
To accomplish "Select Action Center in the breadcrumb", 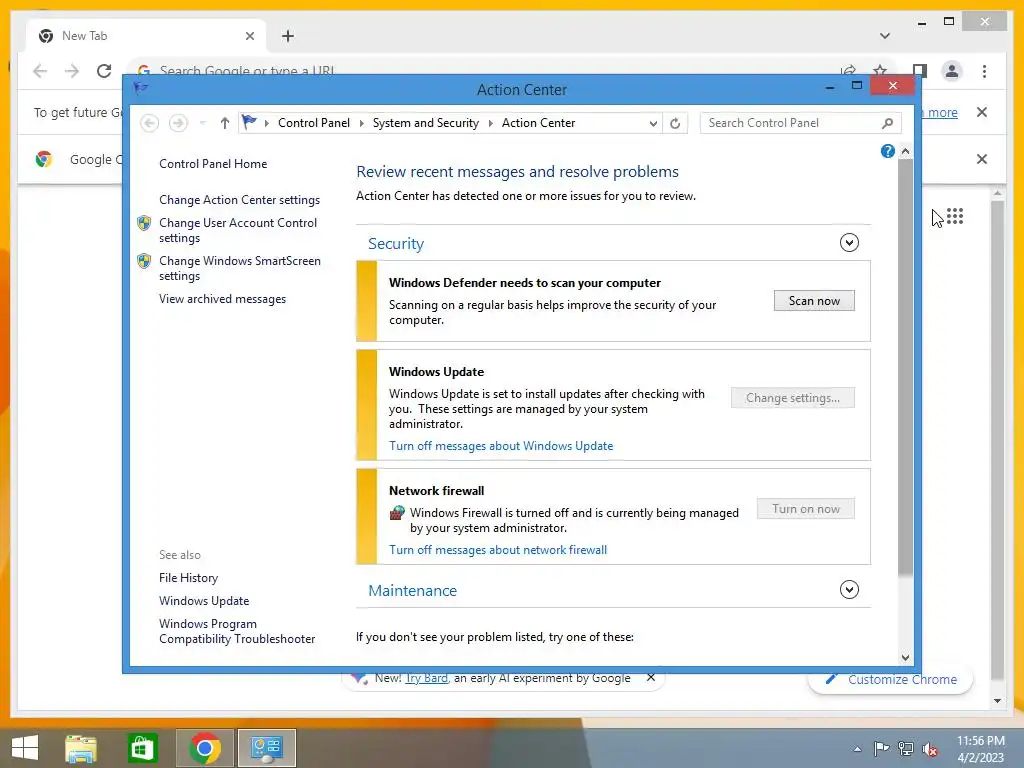I will point(538,123).
